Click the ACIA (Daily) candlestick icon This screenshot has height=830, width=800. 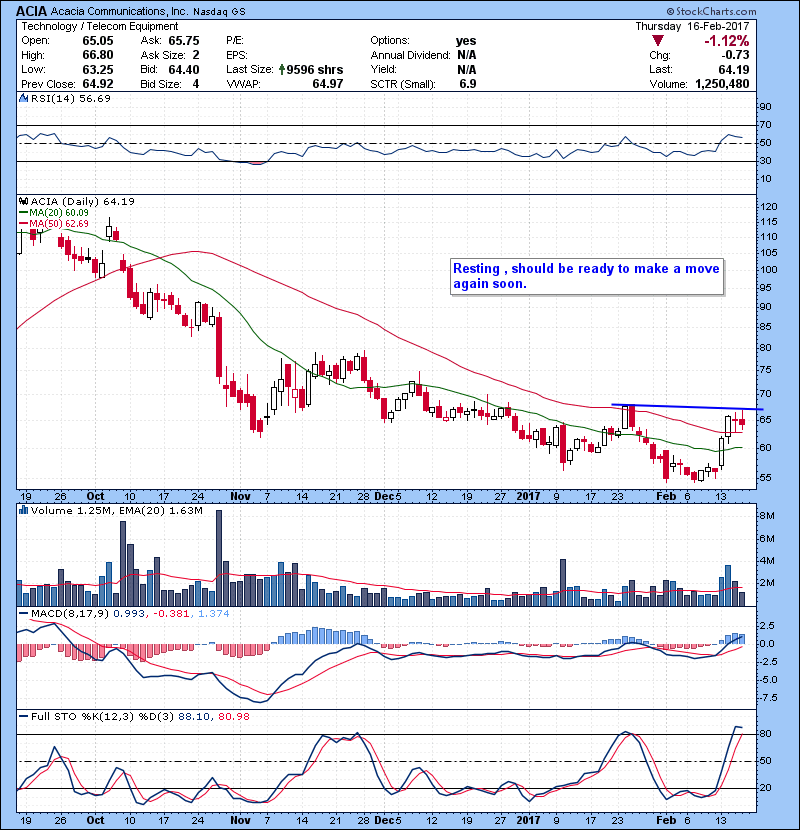pos(23,201)
